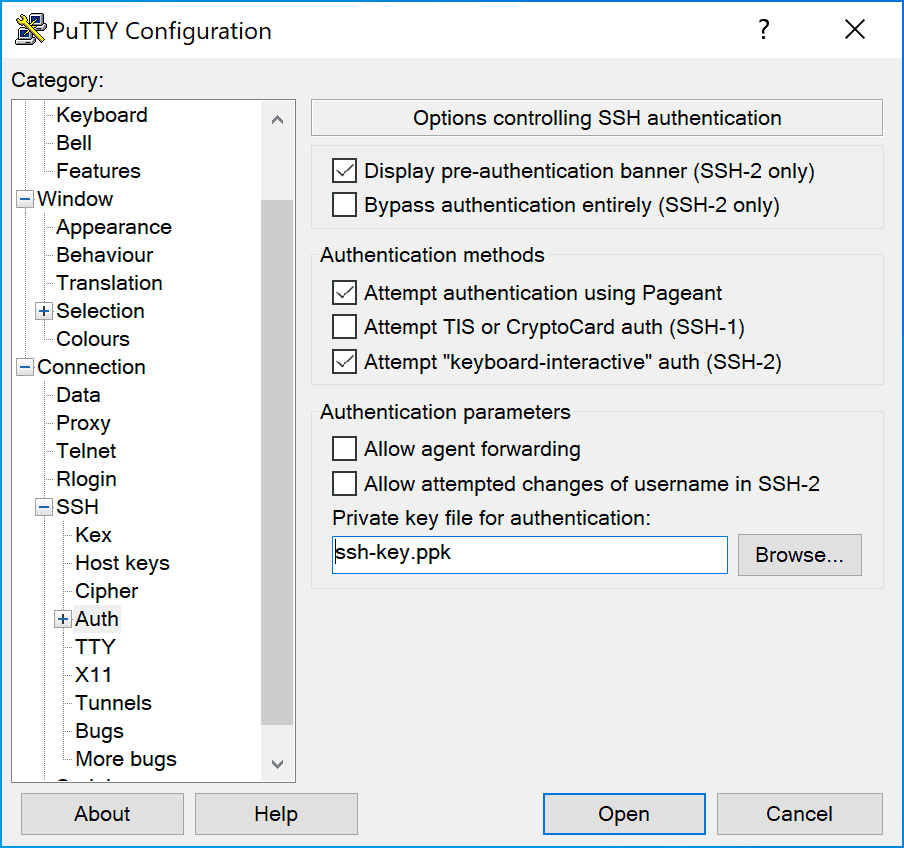904x848 pixels.
Task: Open the X11 forwarding settings
Action: (94, 675)
